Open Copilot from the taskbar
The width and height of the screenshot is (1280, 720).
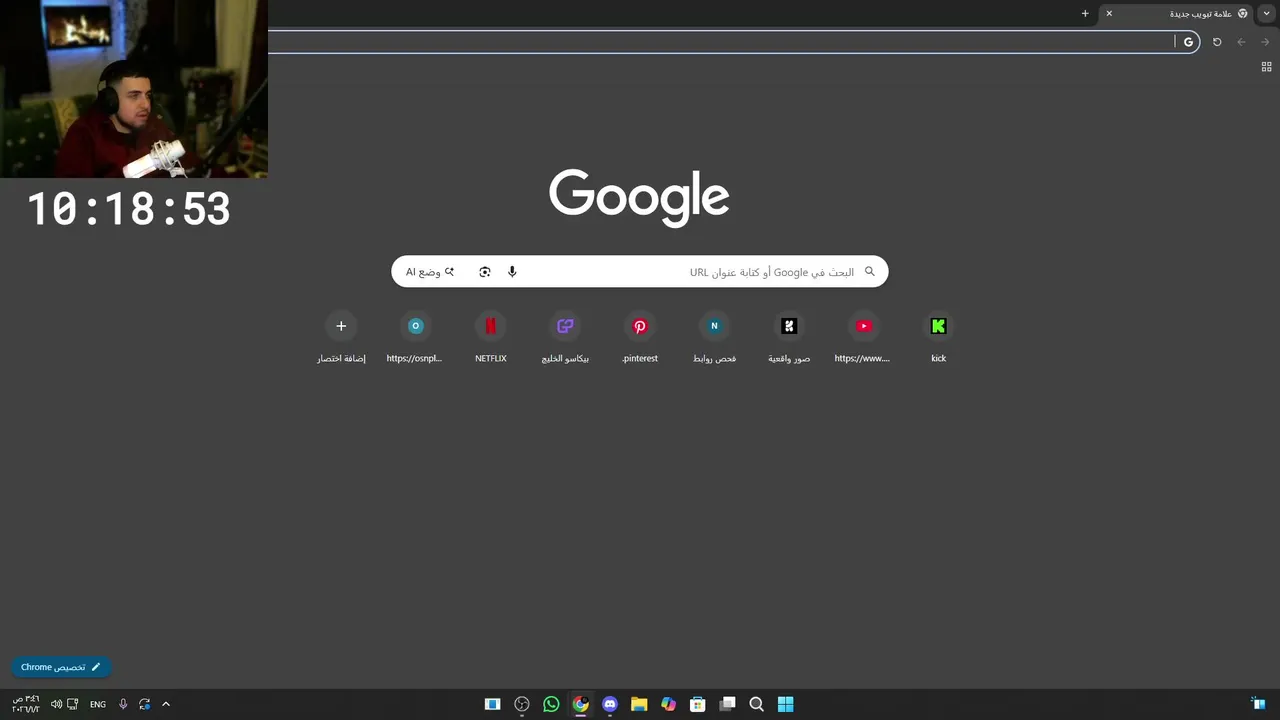668,704
